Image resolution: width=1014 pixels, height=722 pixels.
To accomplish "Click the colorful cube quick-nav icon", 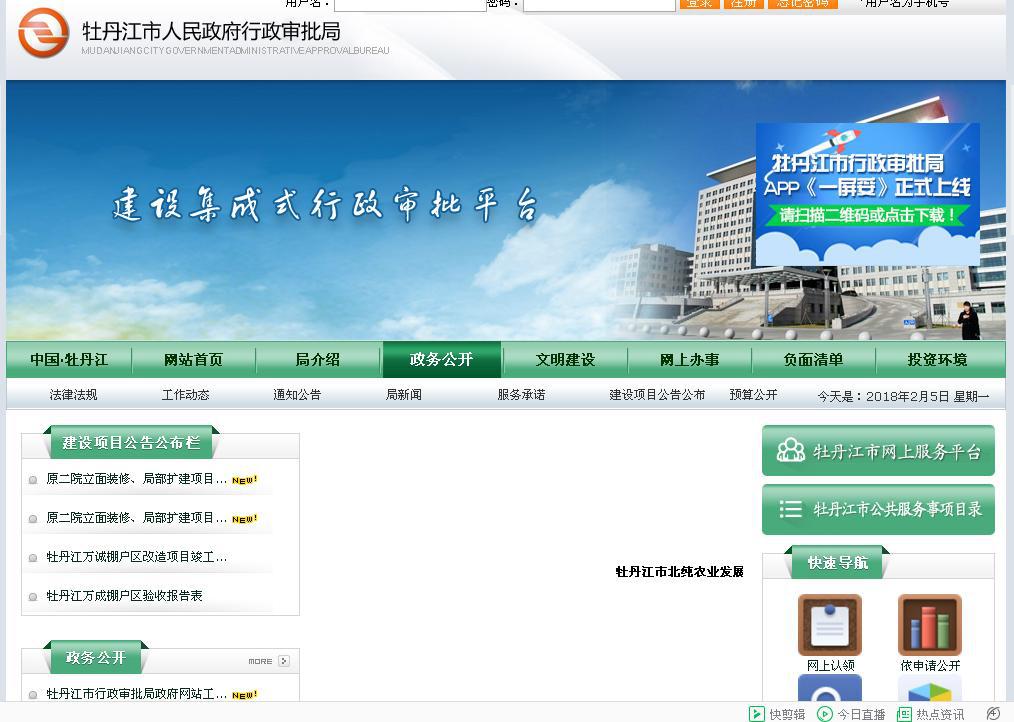I will pos(929,691).
